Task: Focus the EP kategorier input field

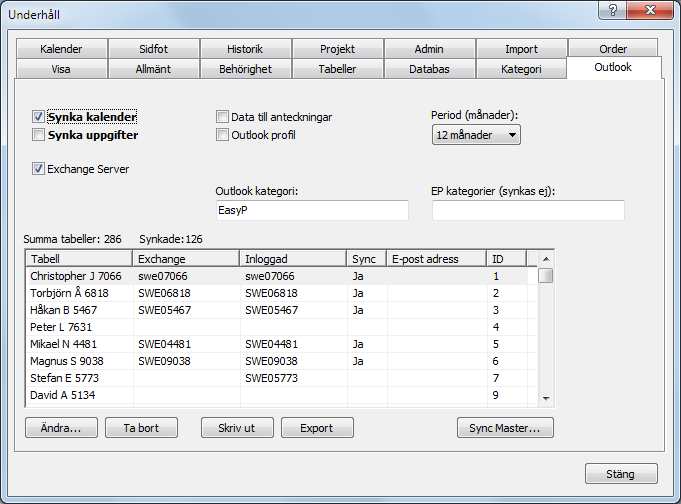Action: click(x=528, y=210)
